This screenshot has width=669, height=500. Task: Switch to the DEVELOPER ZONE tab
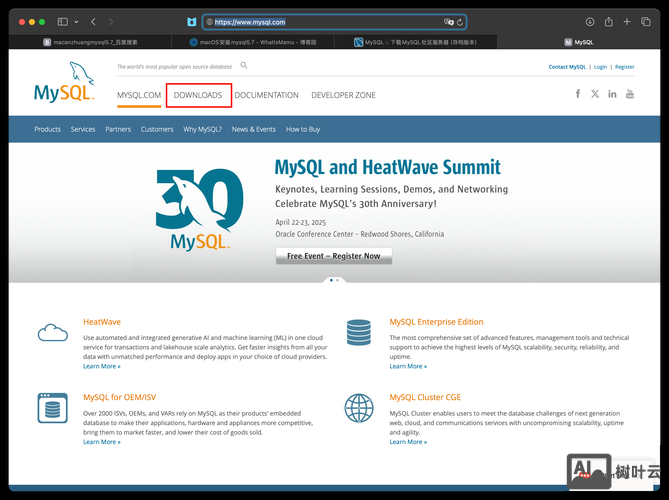pos(343,95)
